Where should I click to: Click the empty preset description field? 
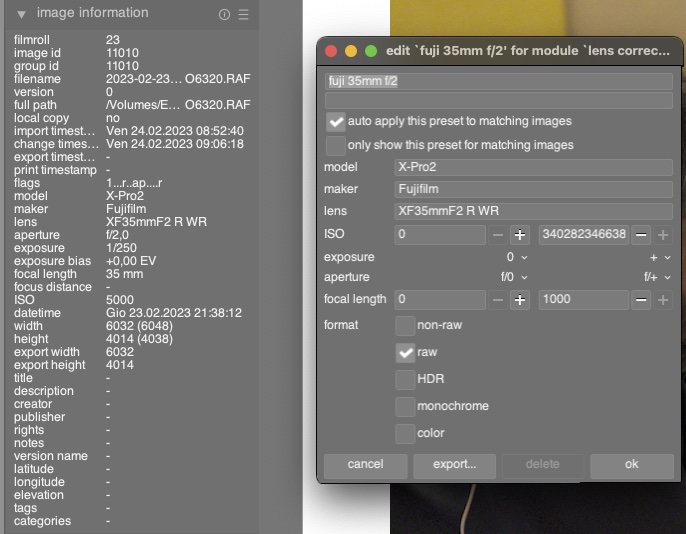pos(498,101)
